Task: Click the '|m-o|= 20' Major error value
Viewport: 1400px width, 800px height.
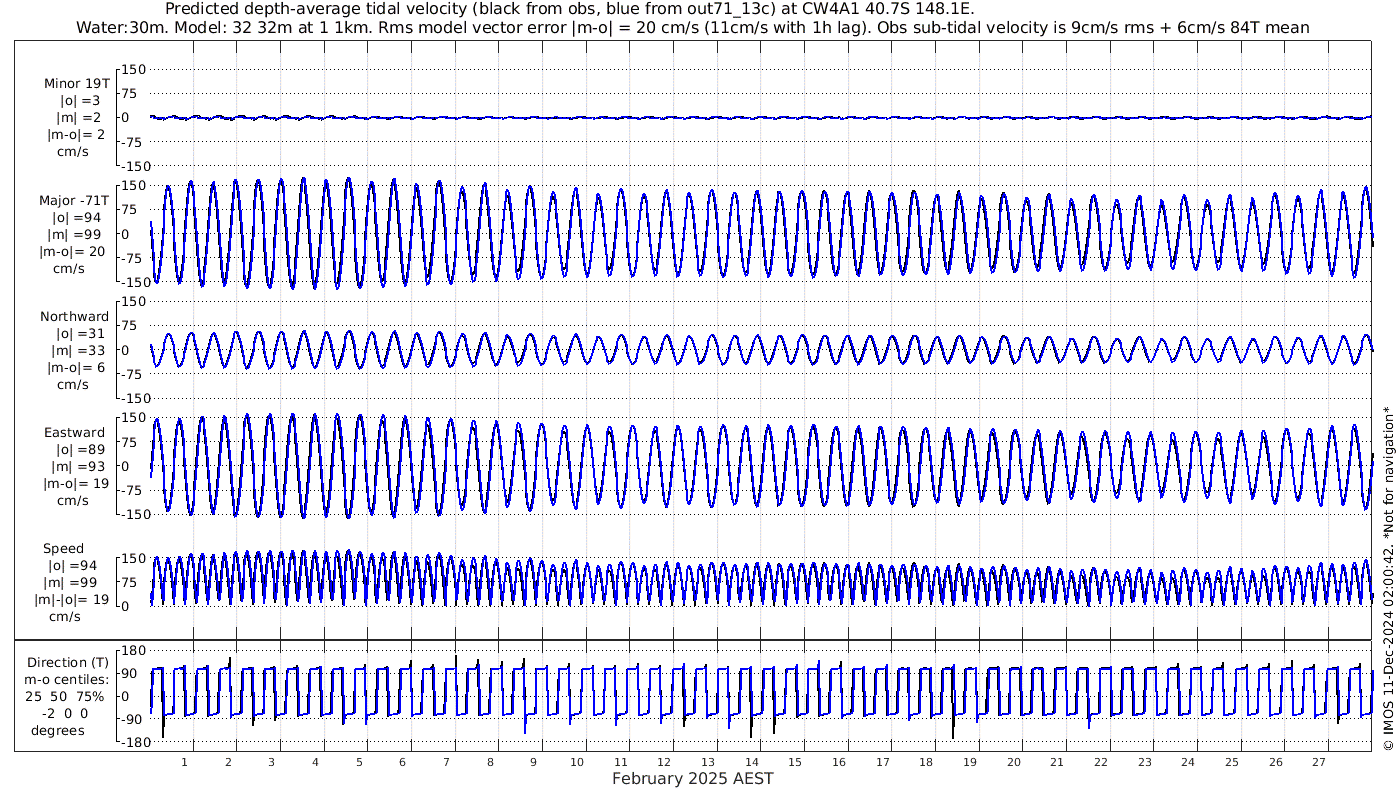Action: point(73,251)
